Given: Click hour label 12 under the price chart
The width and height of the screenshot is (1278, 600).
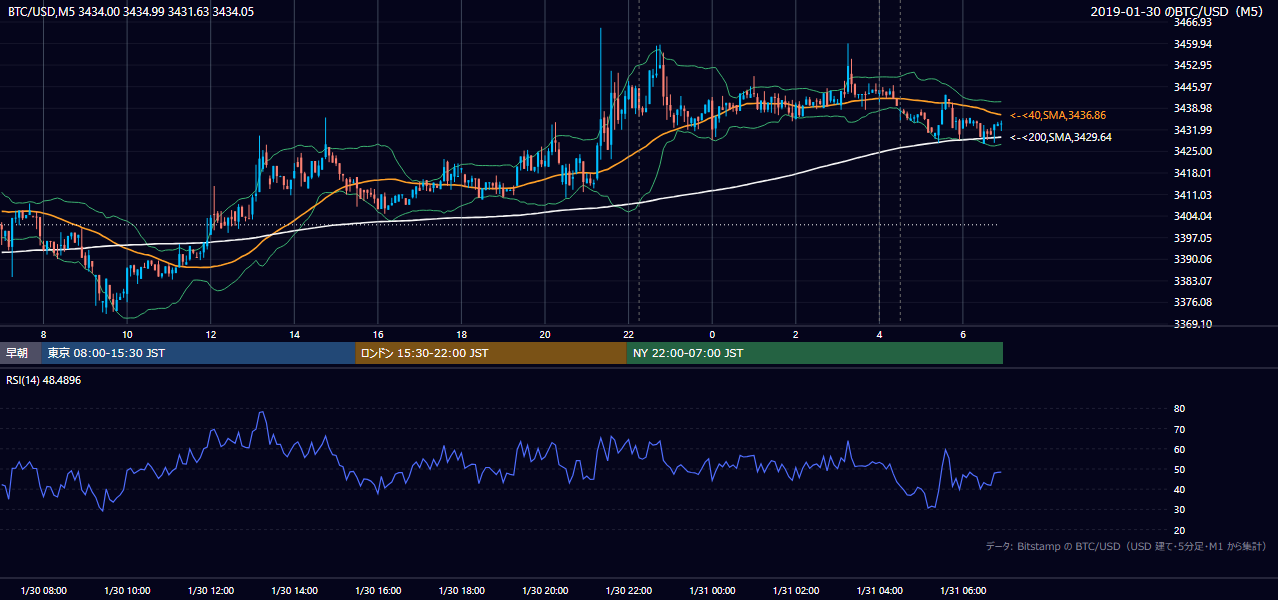Looking at the screenshot, I should coord(210,334).
